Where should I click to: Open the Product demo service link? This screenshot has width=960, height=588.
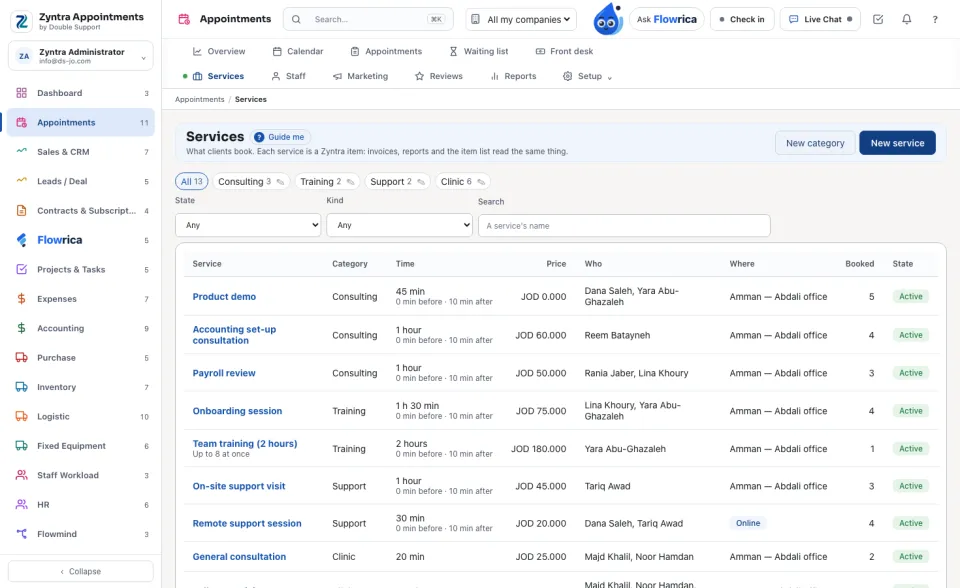coord(224,297)
